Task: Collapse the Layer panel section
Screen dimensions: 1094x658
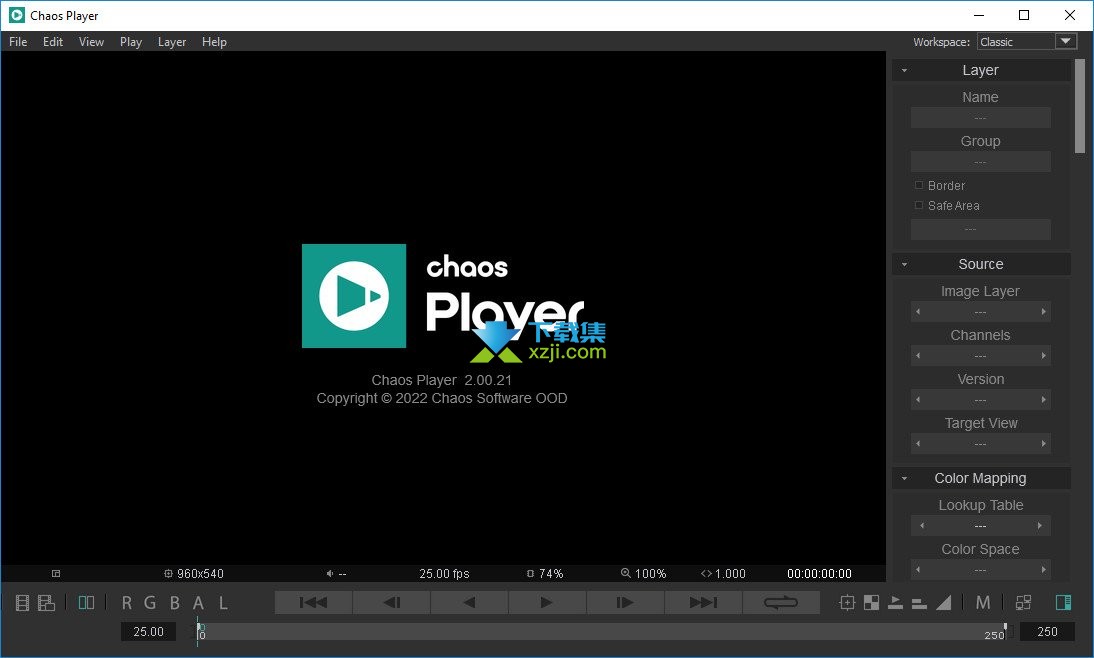Action: (905, 70)
